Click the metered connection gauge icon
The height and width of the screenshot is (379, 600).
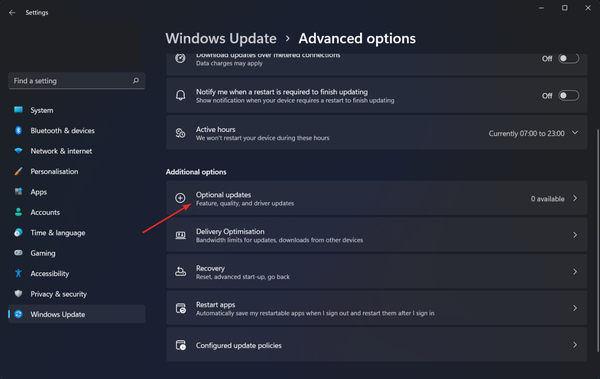(180, 58)
